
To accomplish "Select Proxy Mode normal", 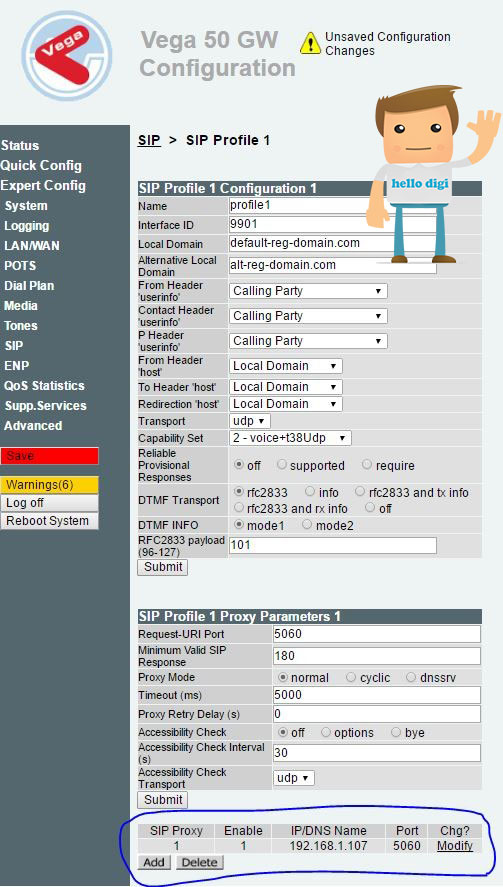I will (283, 677).
